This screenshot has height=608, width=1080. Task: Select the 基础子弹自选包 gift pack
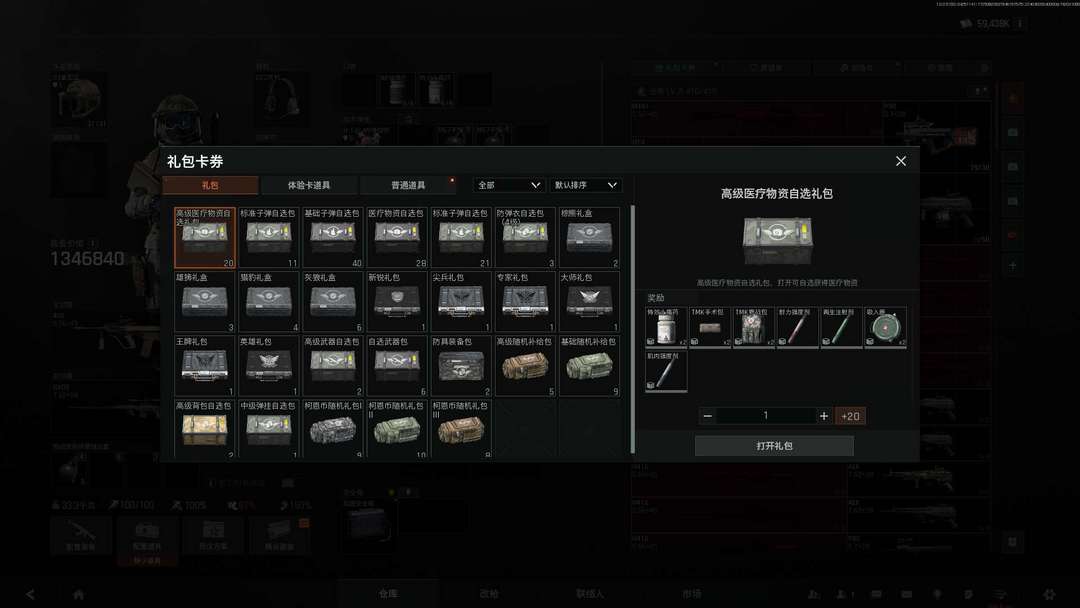333,238
